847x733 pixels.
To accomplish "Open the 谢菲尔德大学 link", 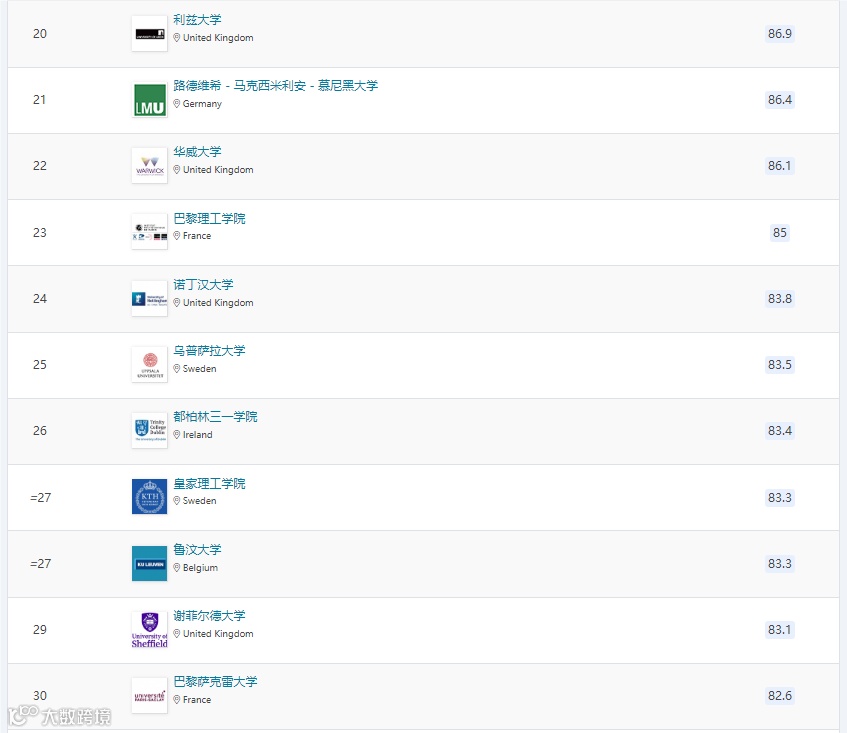I will [x=209, y=616].
